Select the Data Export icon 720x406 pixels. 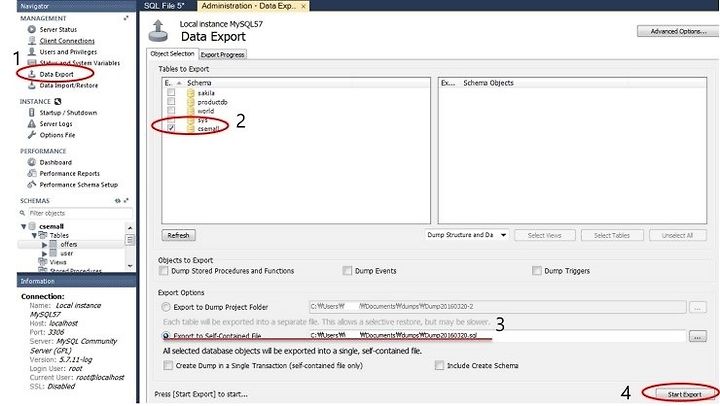[x=32, y=73]
